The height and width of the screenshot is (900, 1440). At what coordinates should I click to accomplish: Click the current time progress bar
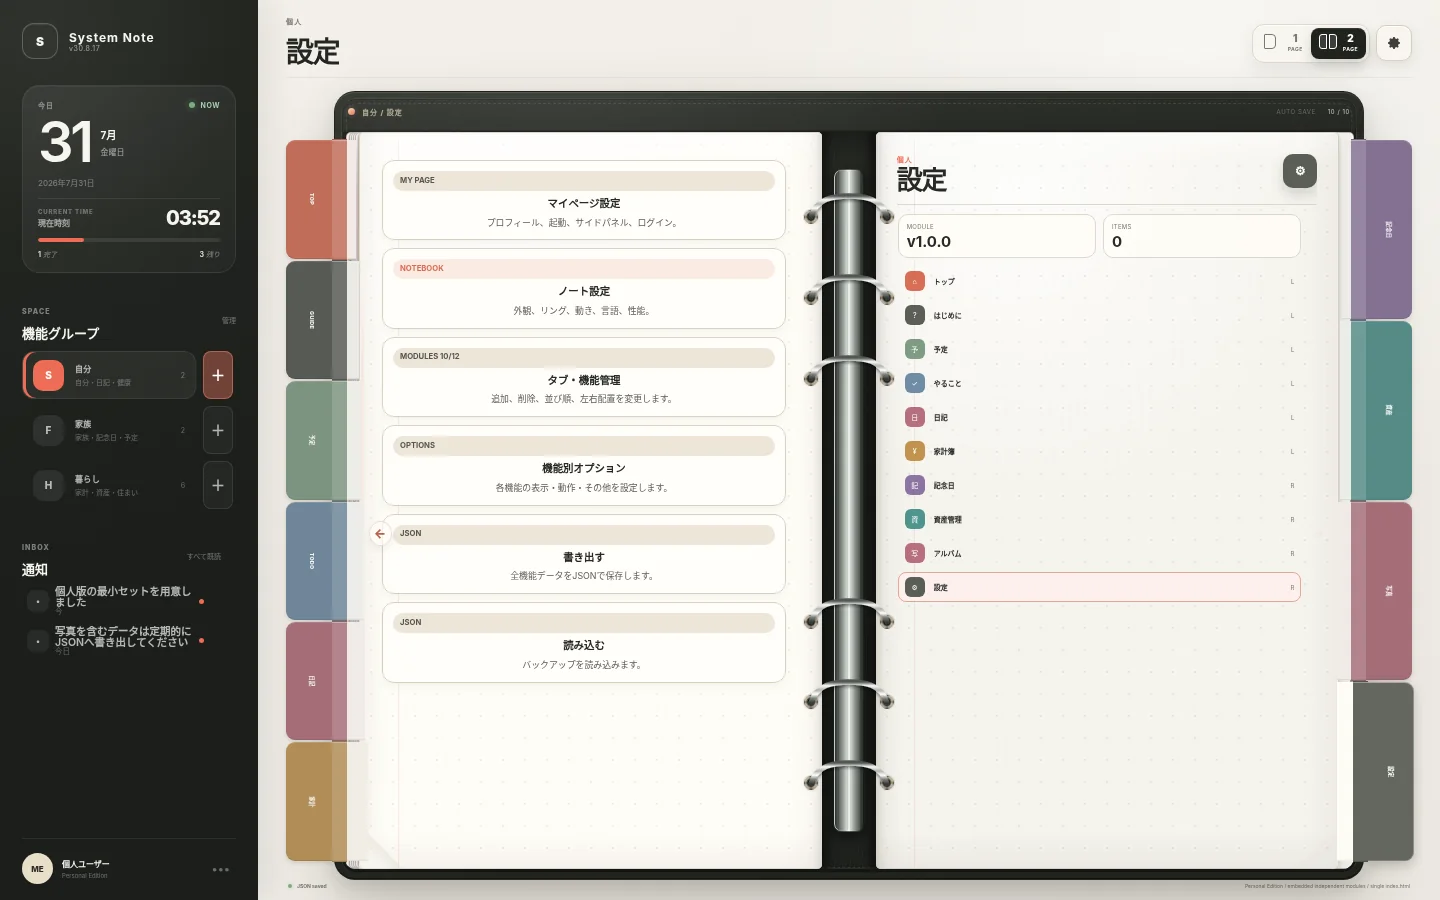[x=129, y=240]
